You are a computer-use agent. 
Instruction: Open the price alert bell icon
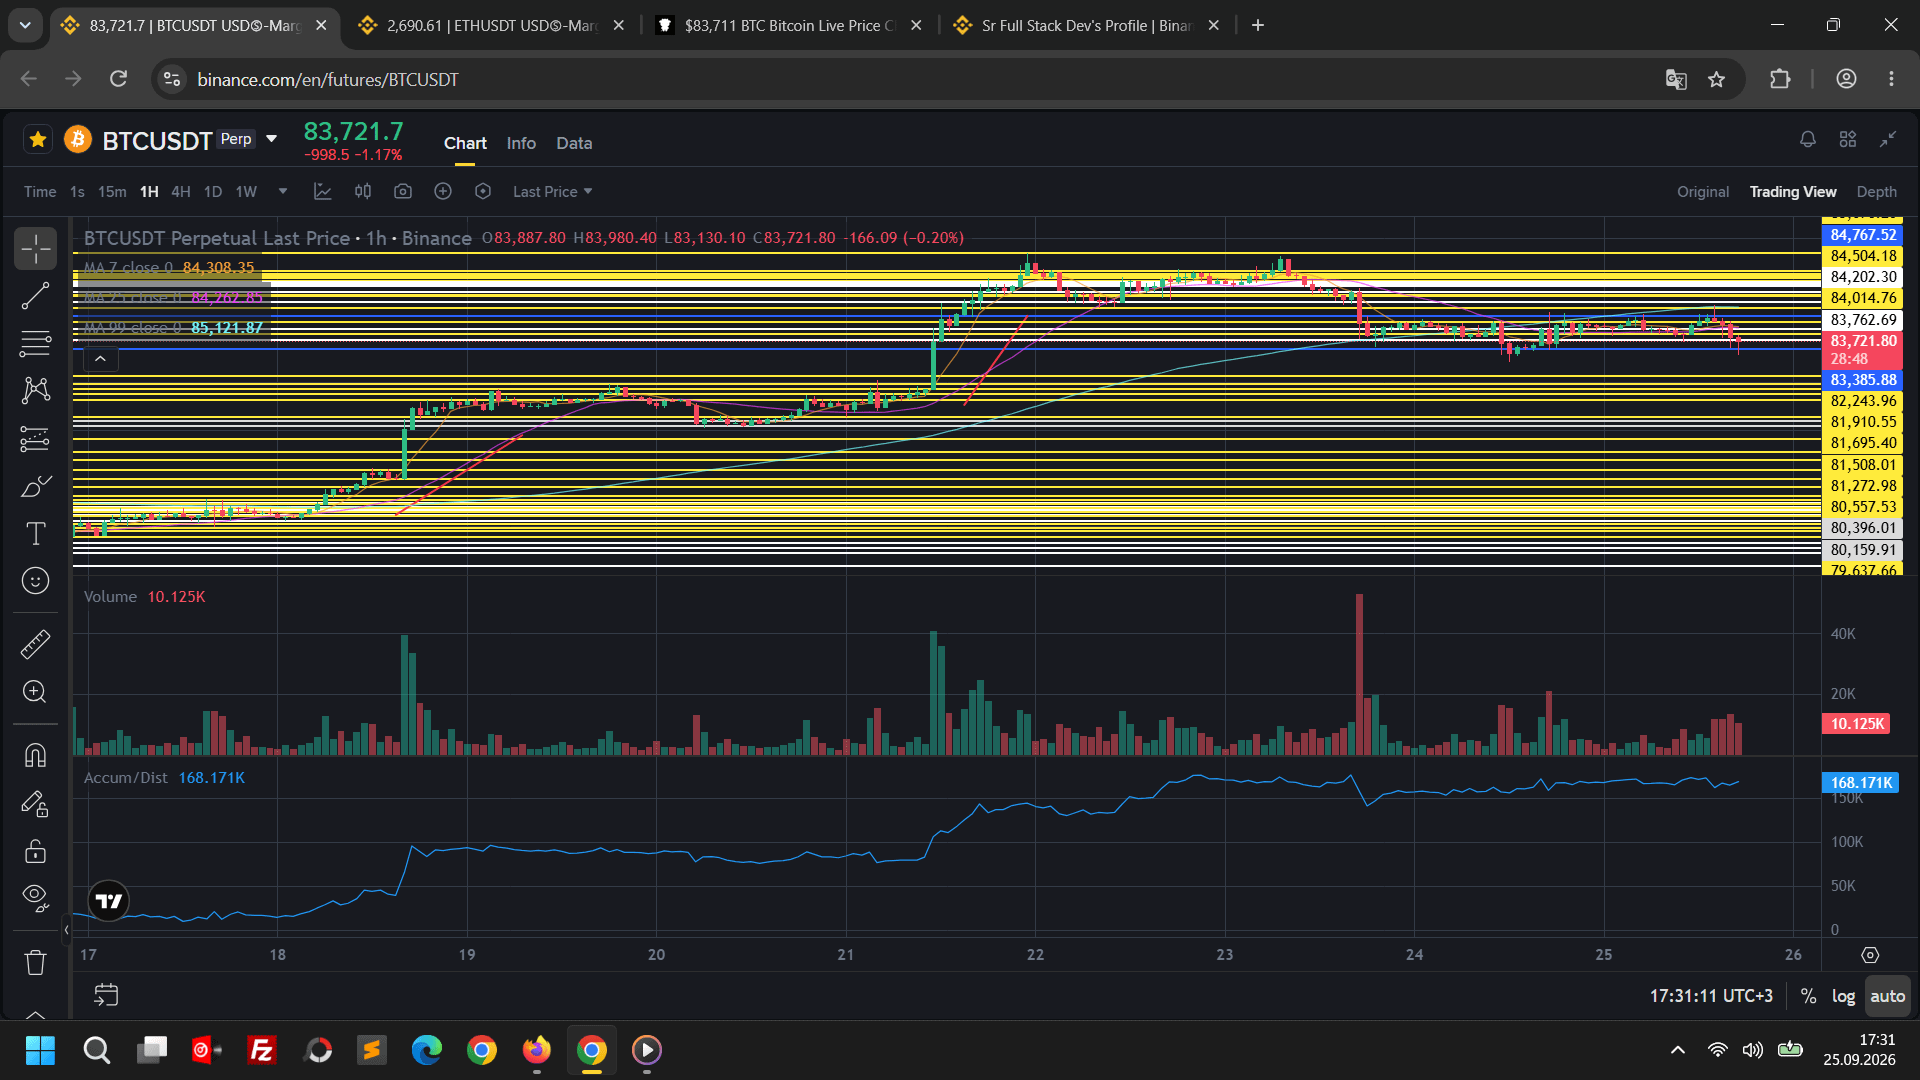pos(1808,140)
